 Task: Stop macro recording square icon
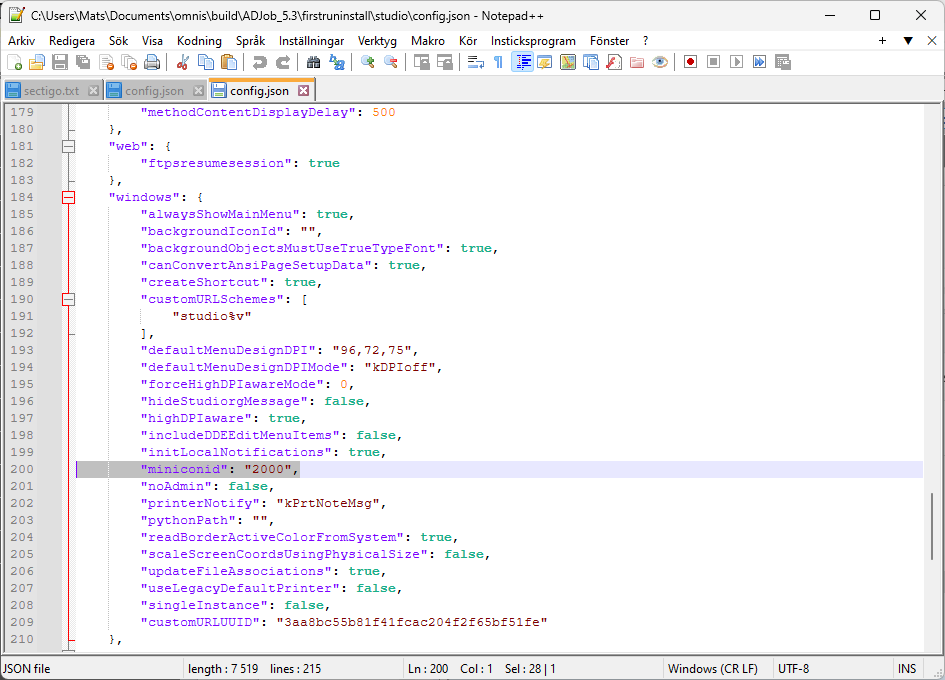coord(714,62)
